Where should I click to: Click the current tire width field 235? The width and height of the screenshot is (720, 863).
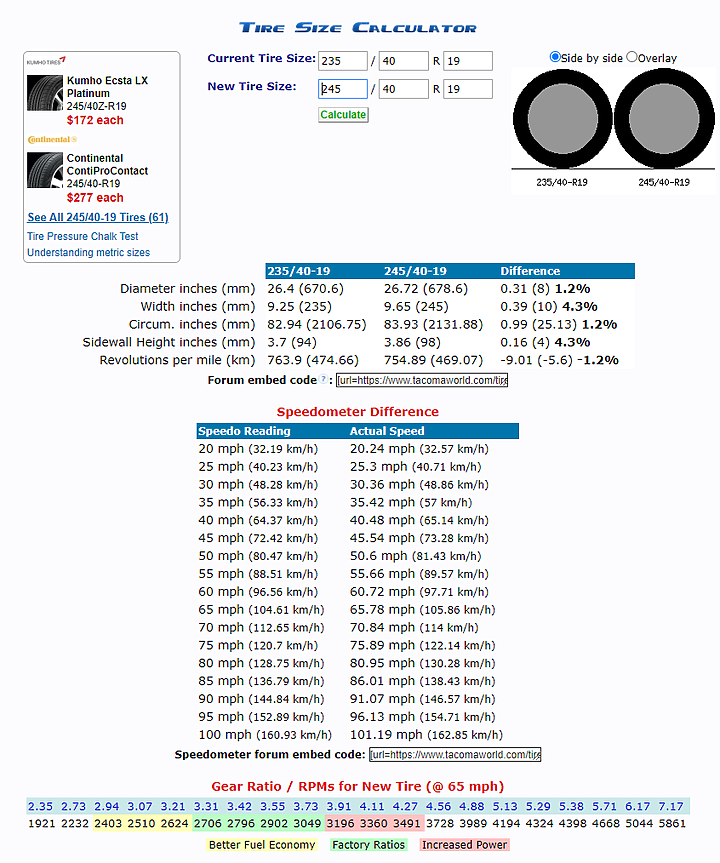(342, 61)
